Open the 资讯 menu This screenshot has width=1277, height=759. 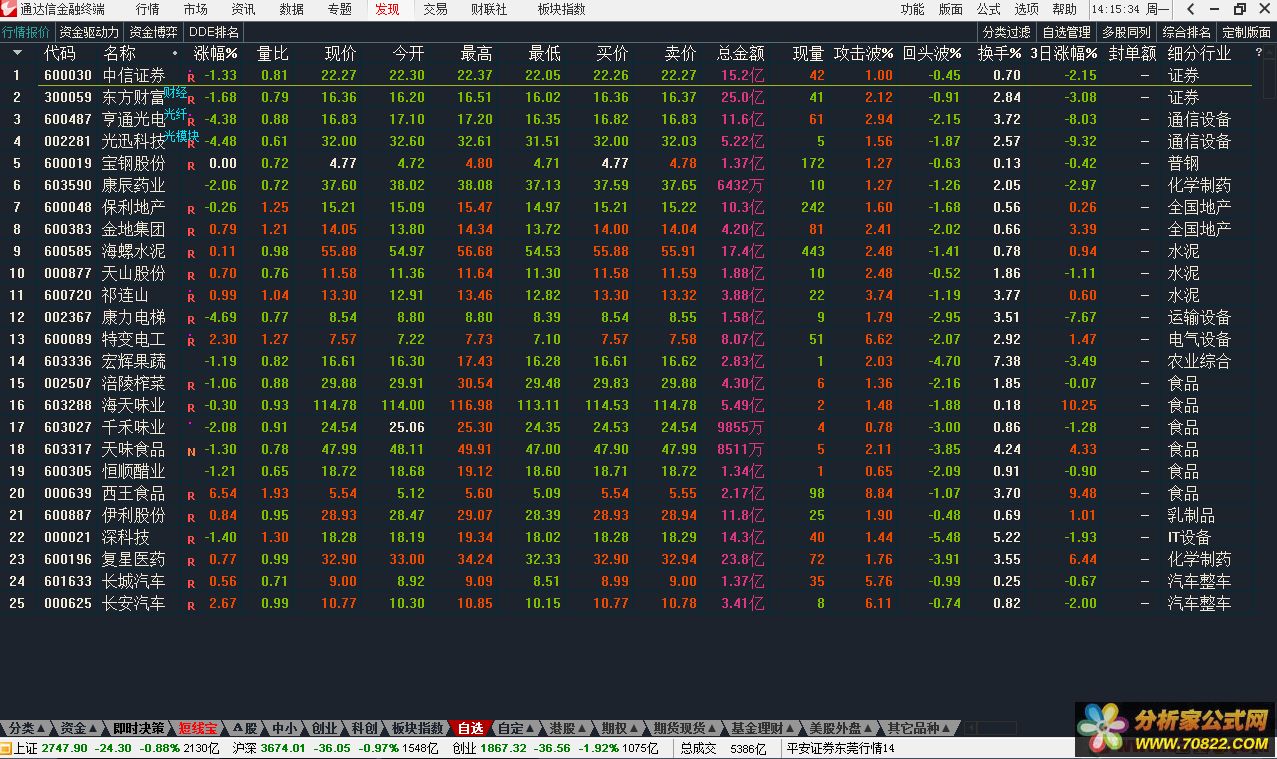pyautogui.click(x=243, y=9)
